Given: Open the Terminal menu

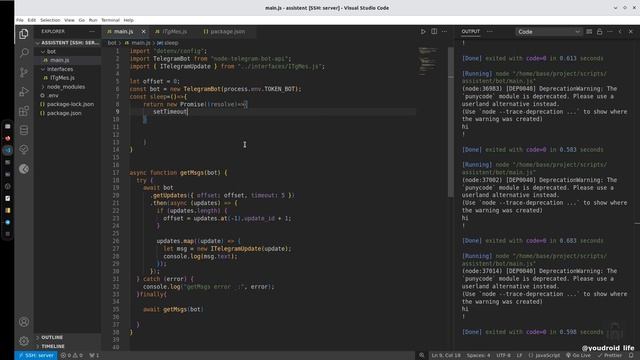Looking at the screenshot, I should click(x=110, y=20).
